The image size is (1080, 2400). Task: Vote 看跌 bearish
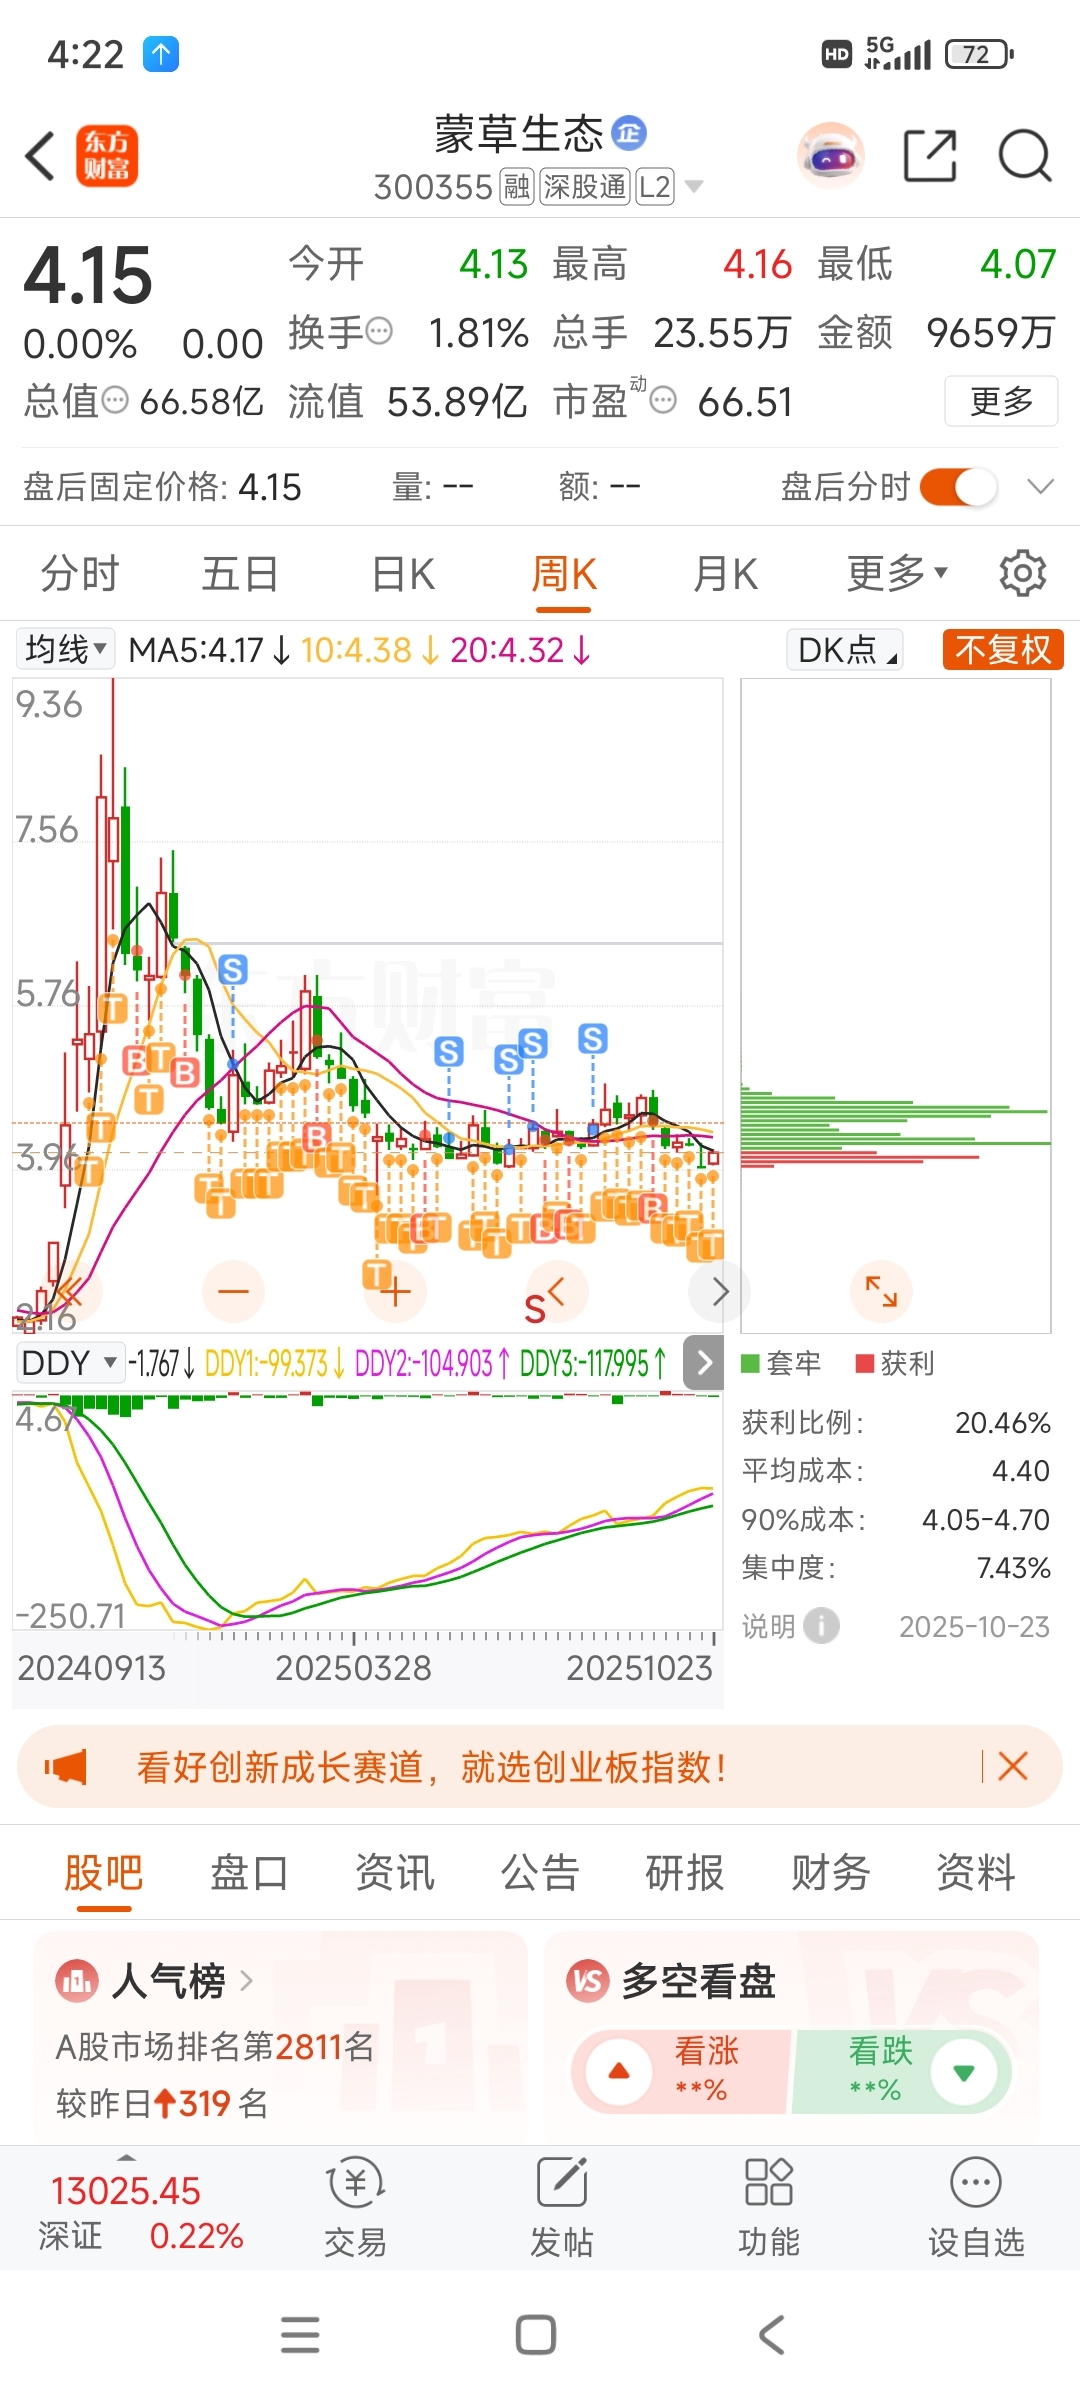coord(900,2071)
